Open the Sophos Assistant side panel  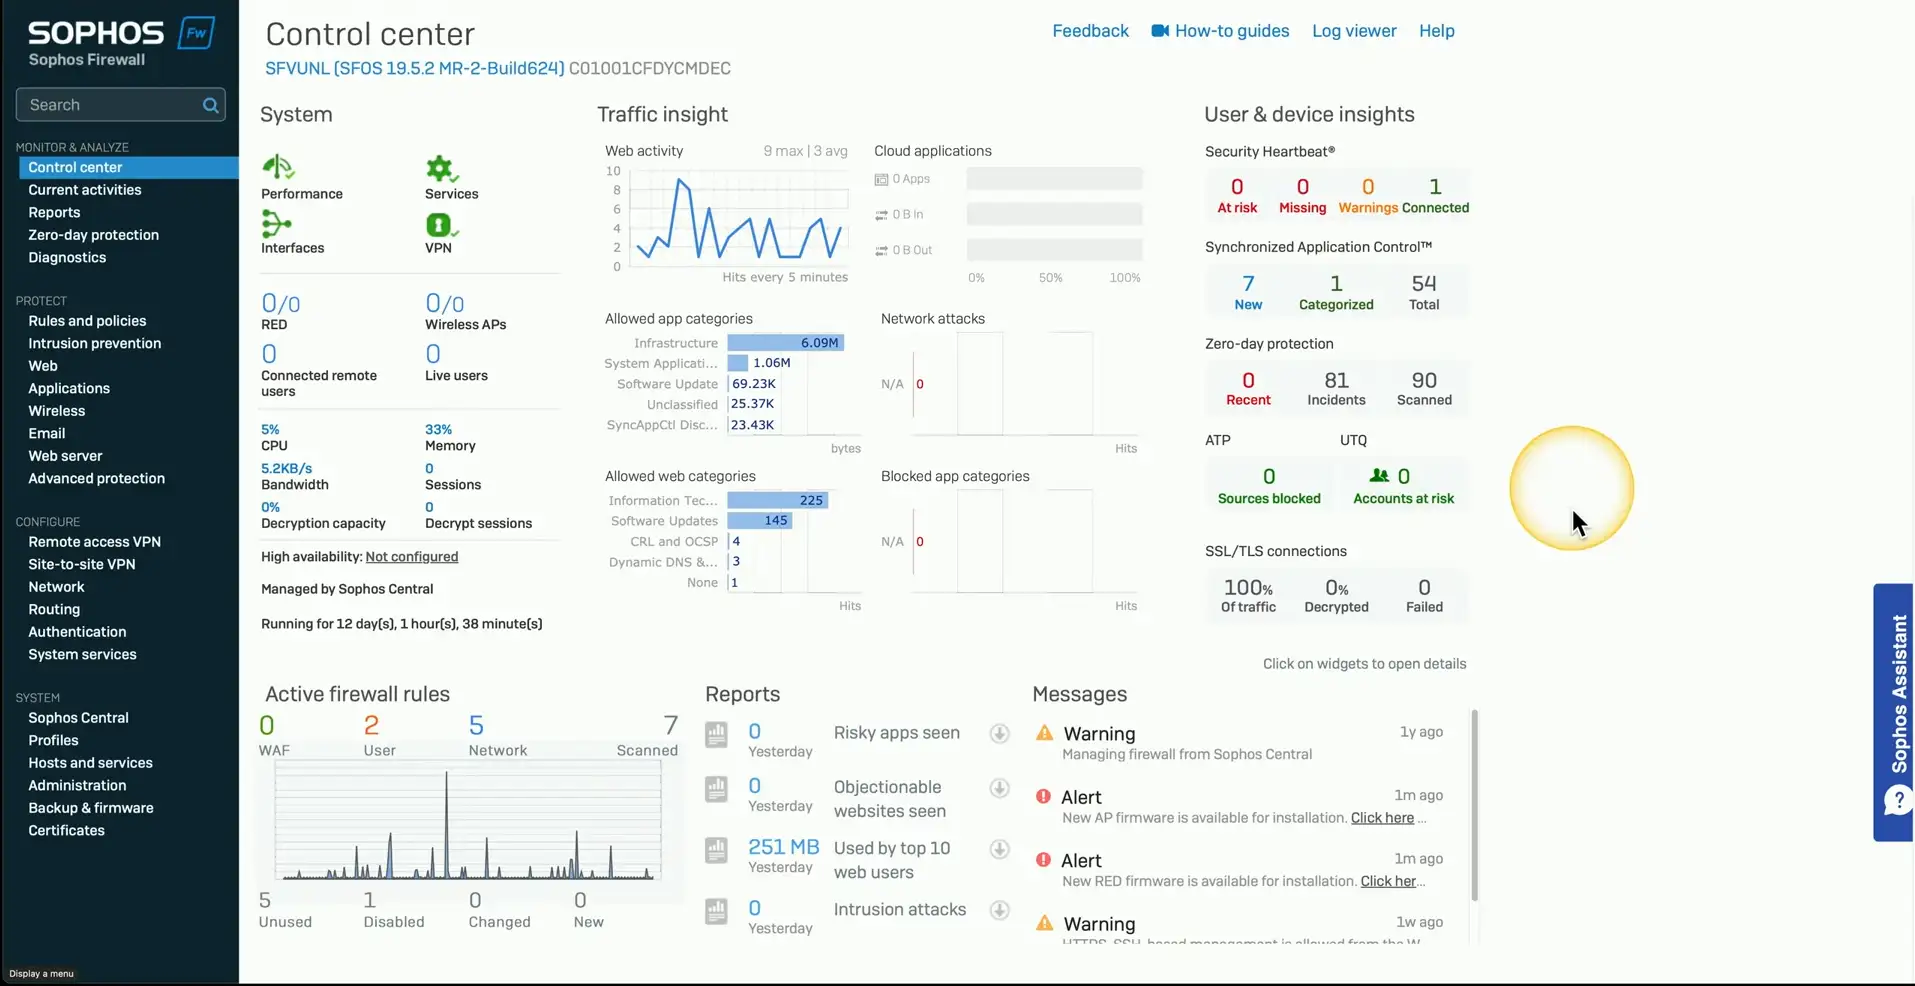point(1893,712)
